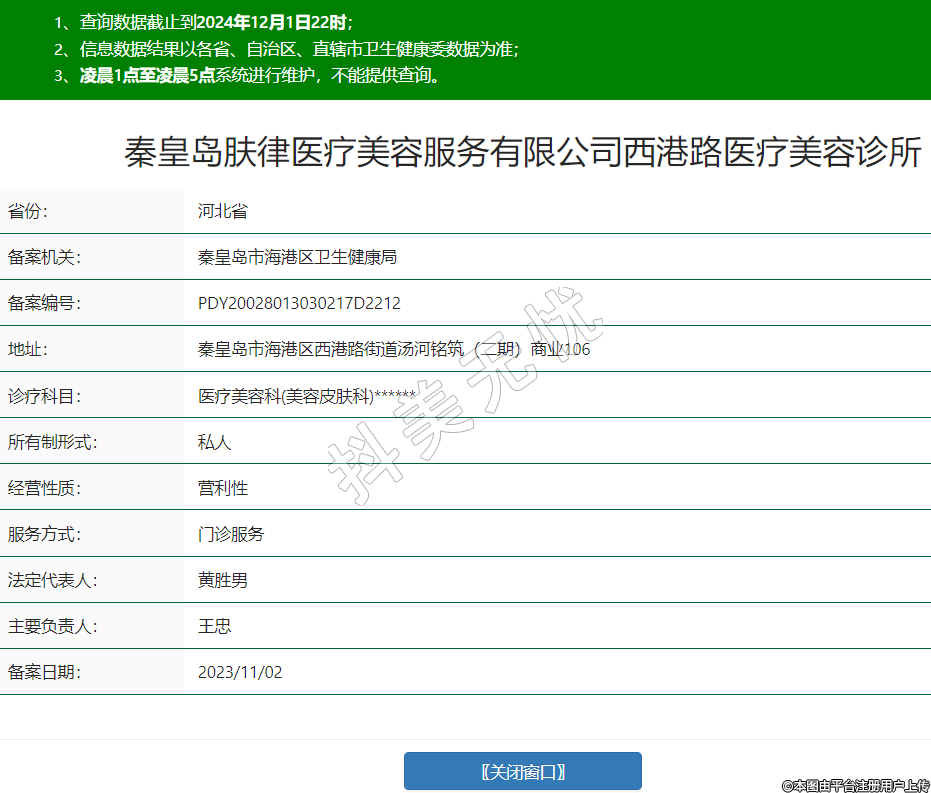Select the record number PDY20028013030217D2212

pos(299,303)
